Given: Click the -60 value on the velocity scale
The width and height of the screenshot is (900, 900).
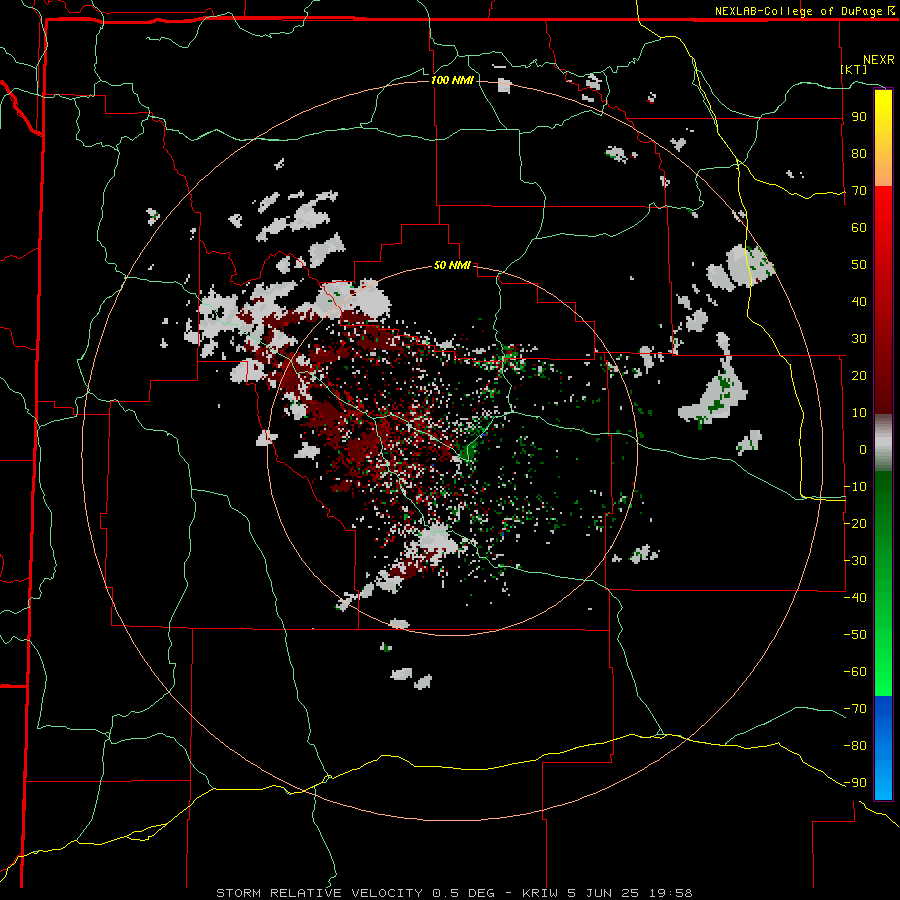Looking at the screenshot, I should (x=855, y=672).
